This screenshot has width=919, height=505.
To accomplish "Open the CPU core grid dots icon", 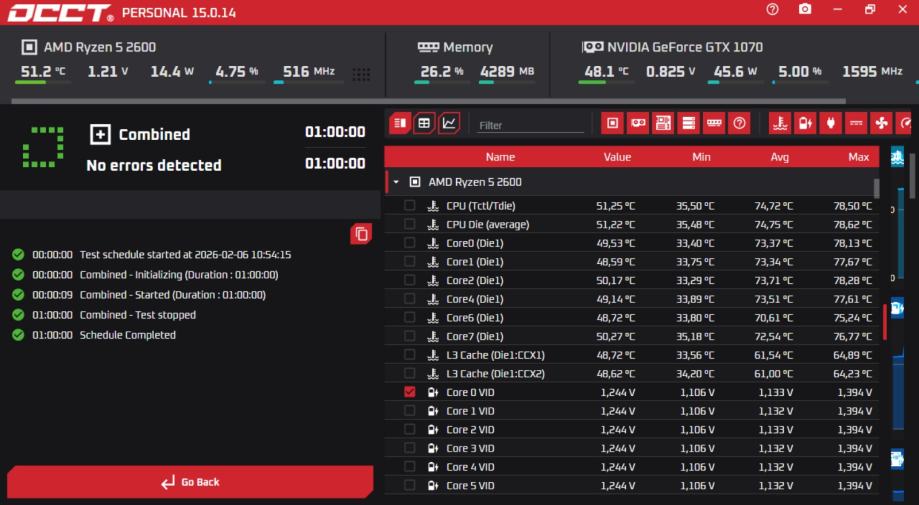I will tap(361, 74).
